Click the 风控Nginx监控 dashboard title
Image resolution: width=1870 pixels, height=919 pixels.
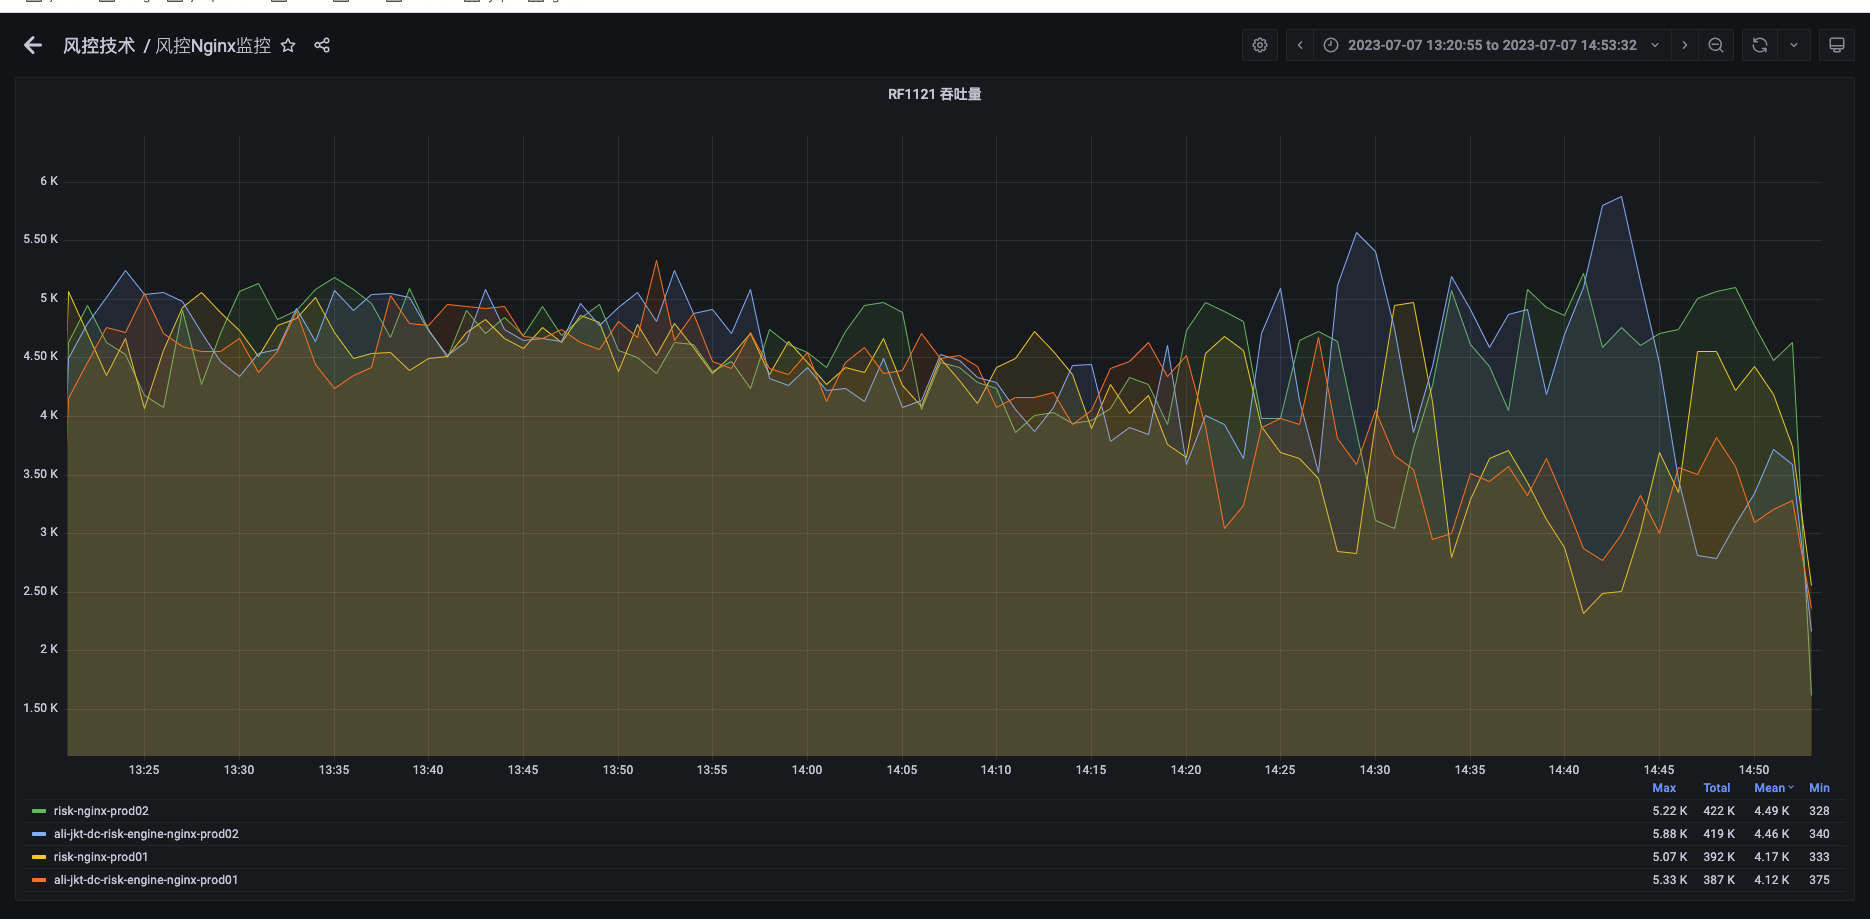tap(213, 45)
